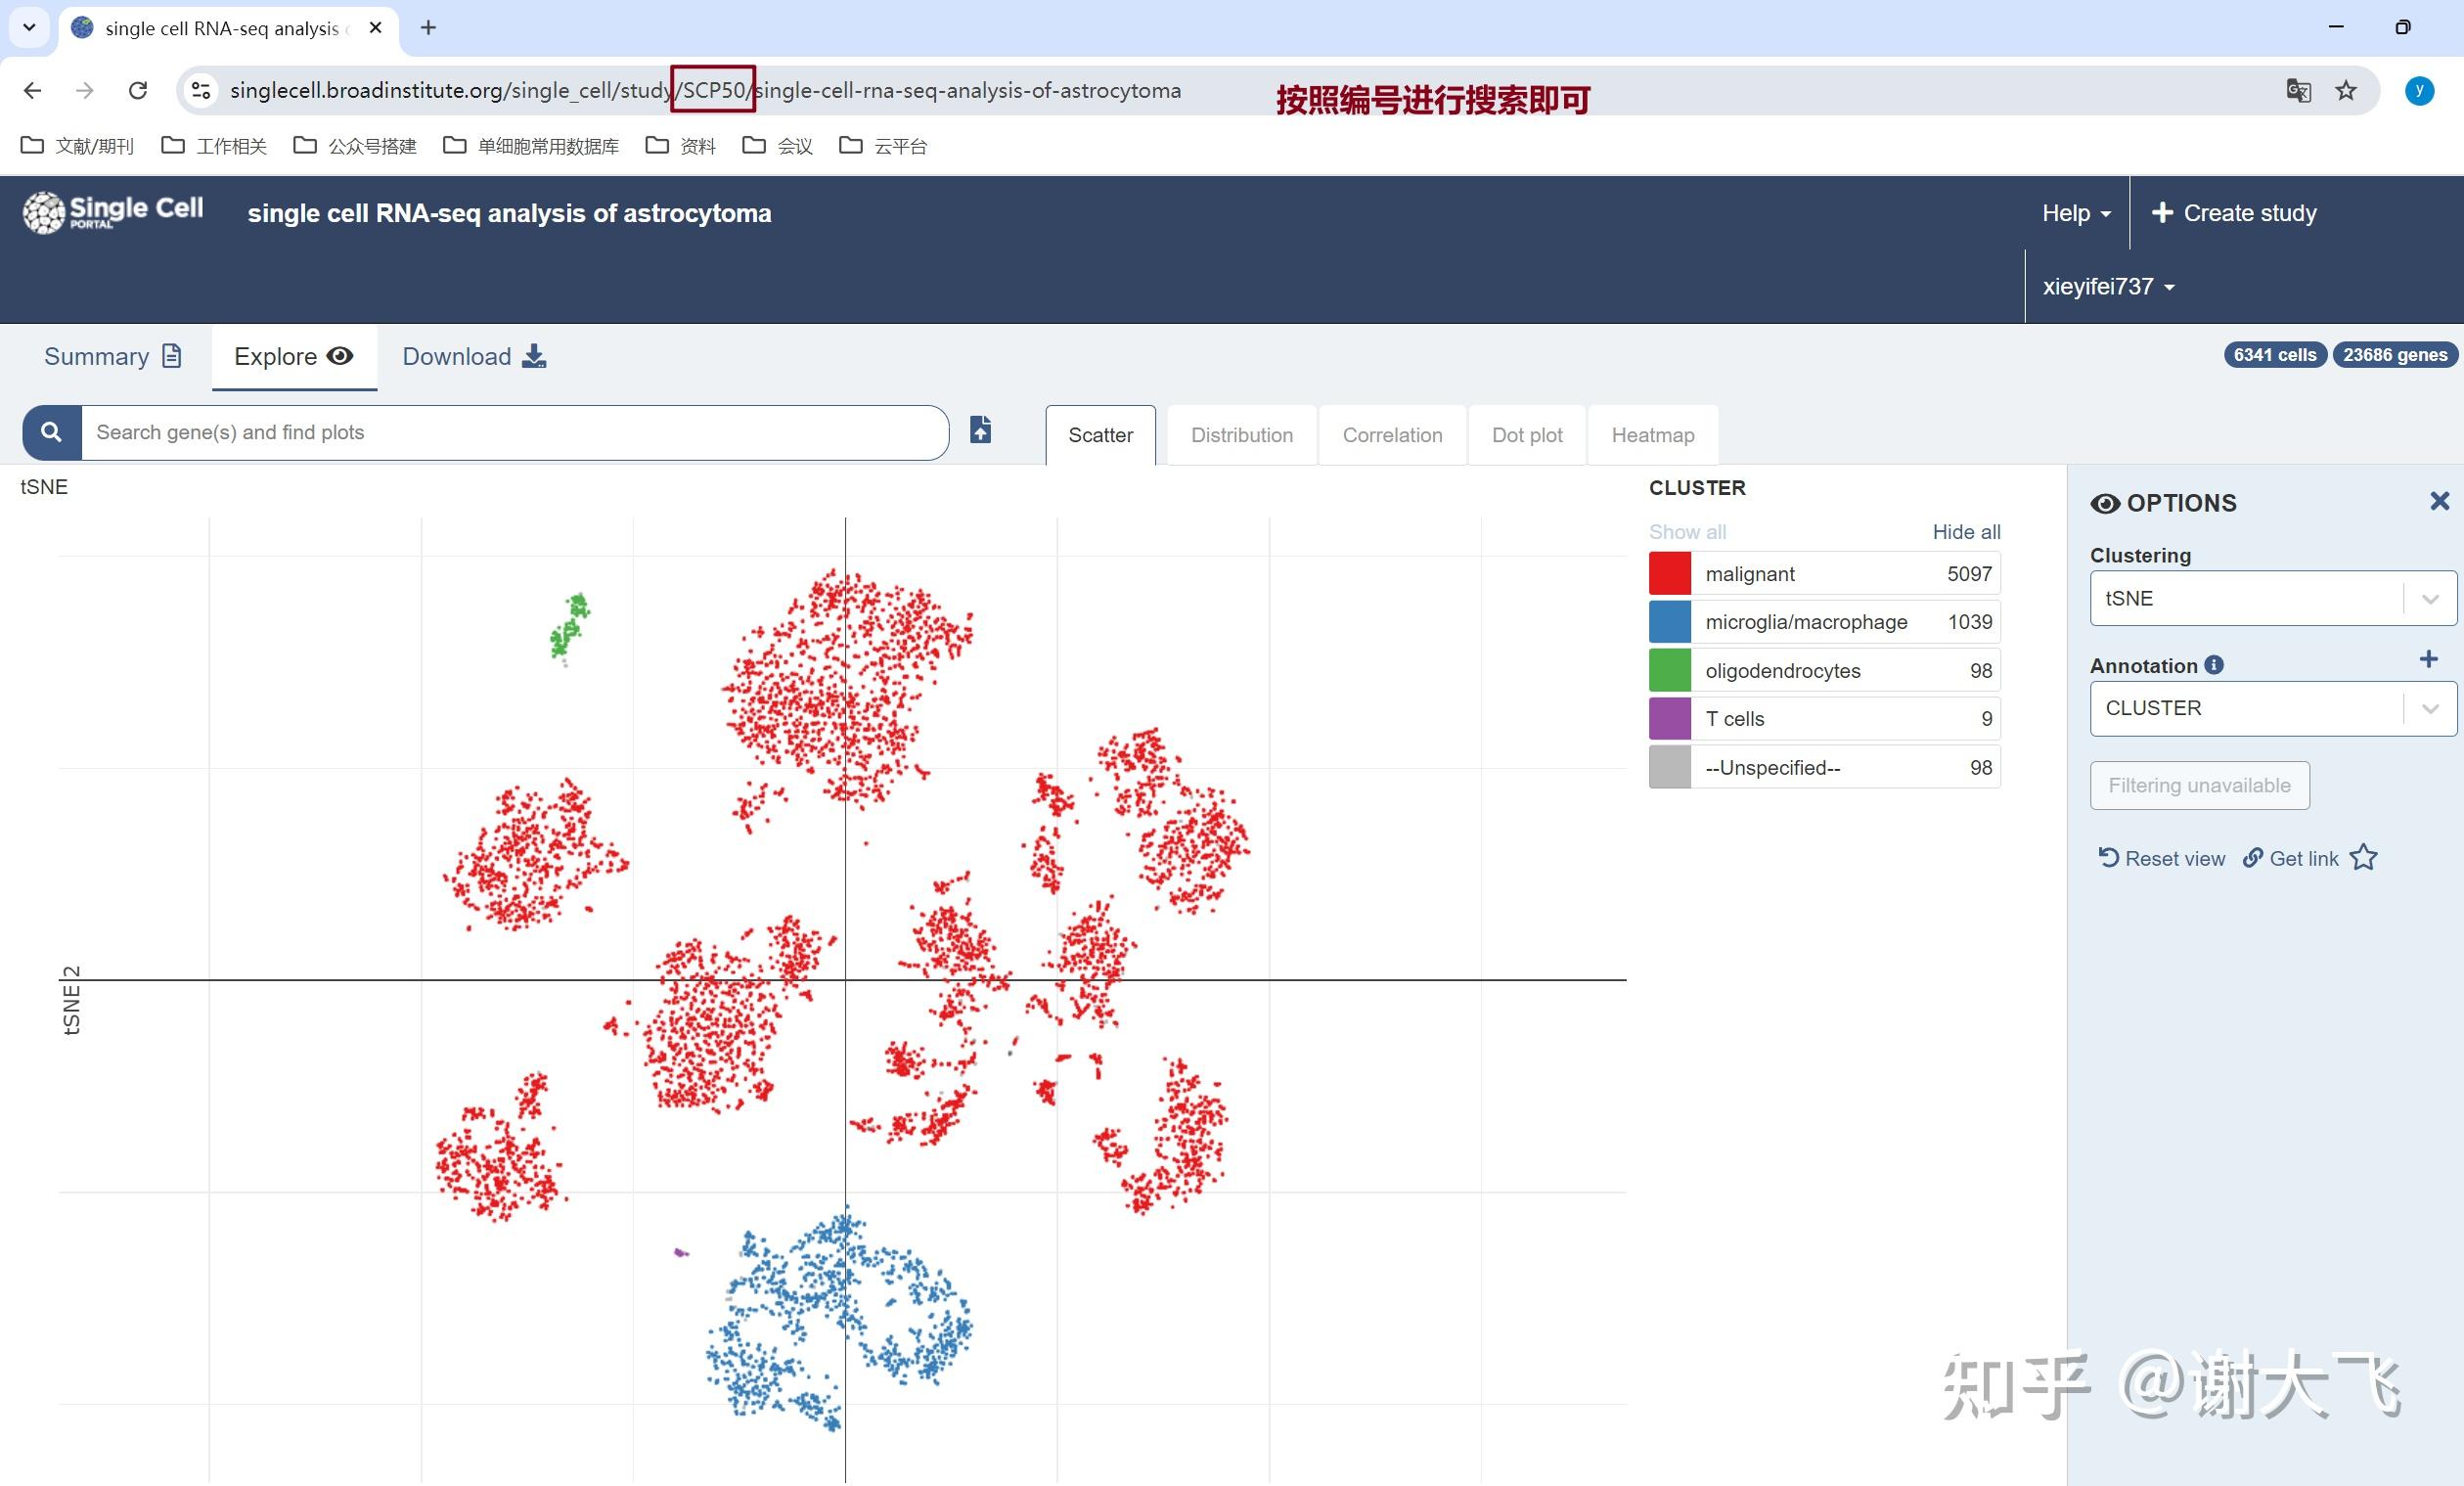The width and height of the screenshot is (2464, 1486).
Task: Click the Single Cell Portal logo
Action: click(113, 212)
